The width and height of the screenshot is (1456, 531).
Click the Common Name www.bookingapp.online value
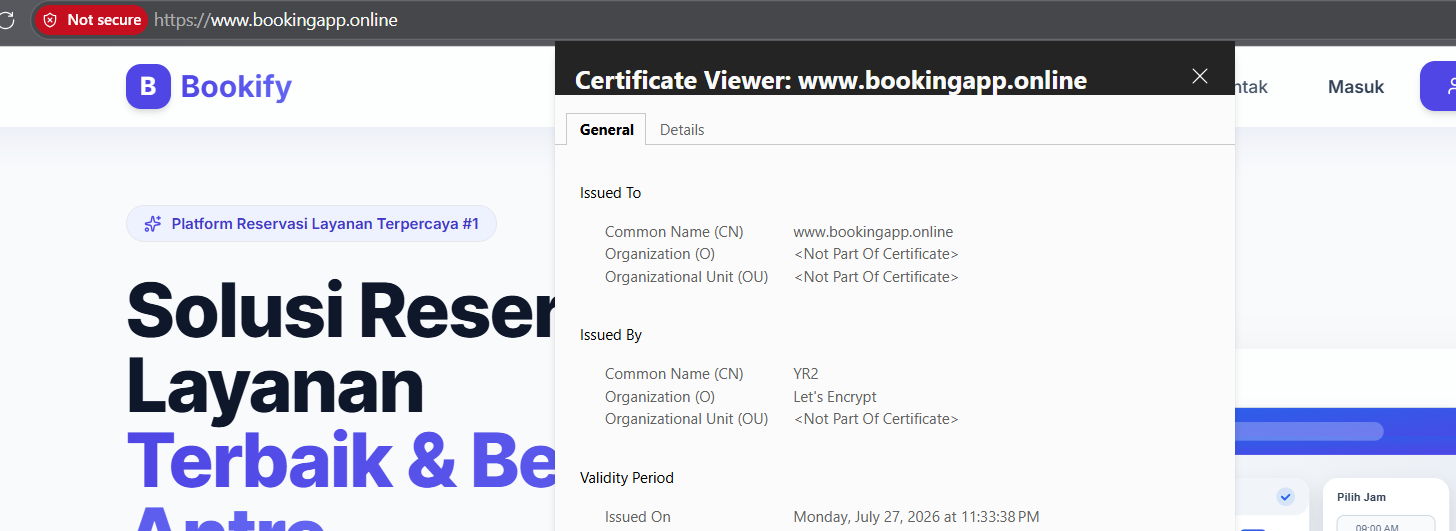click(873, 232)
